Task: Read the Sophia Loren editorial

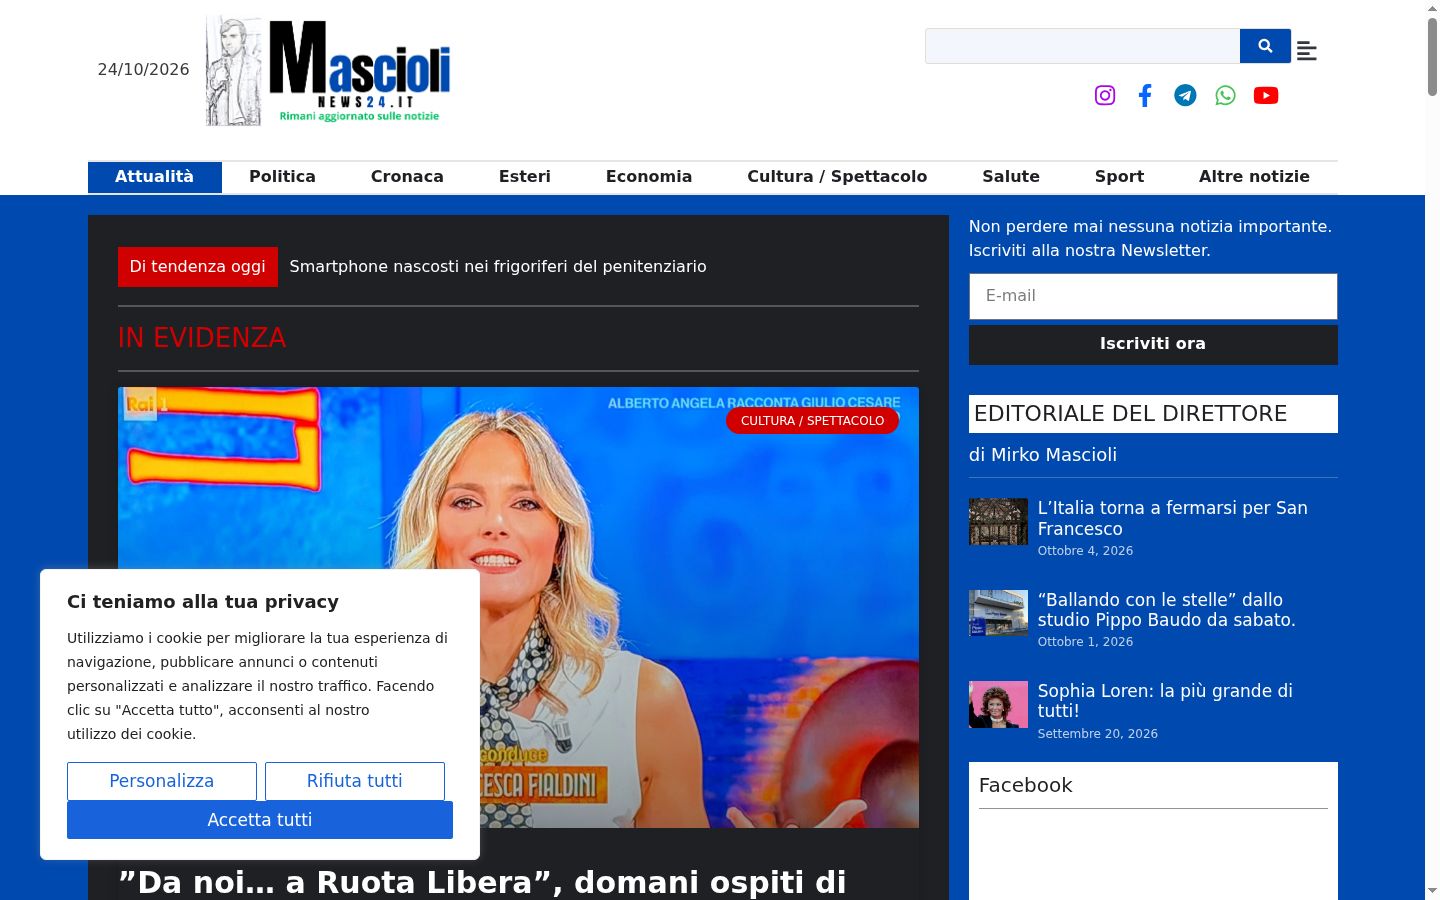Action: 1165,701
